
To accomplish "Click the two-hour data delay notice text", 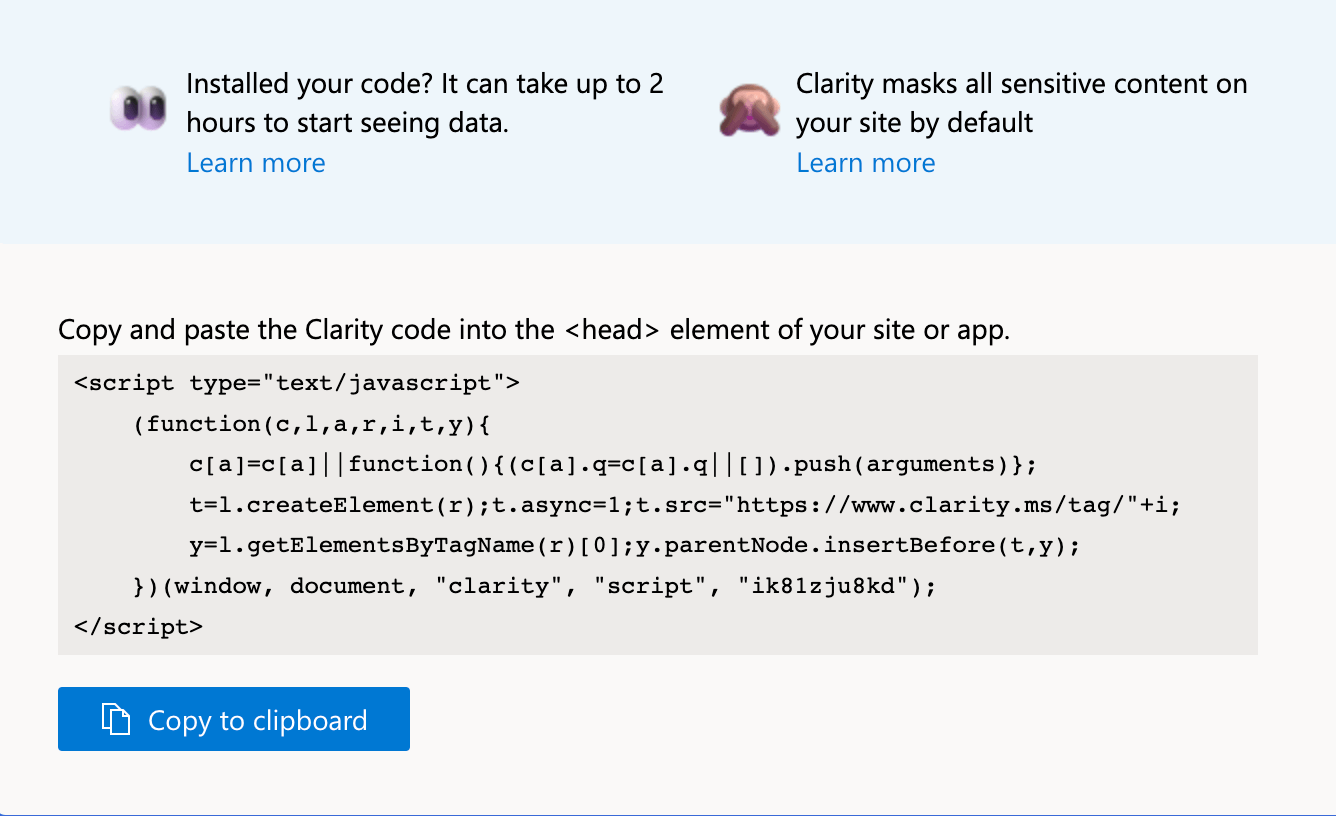I will pos(424,103).
